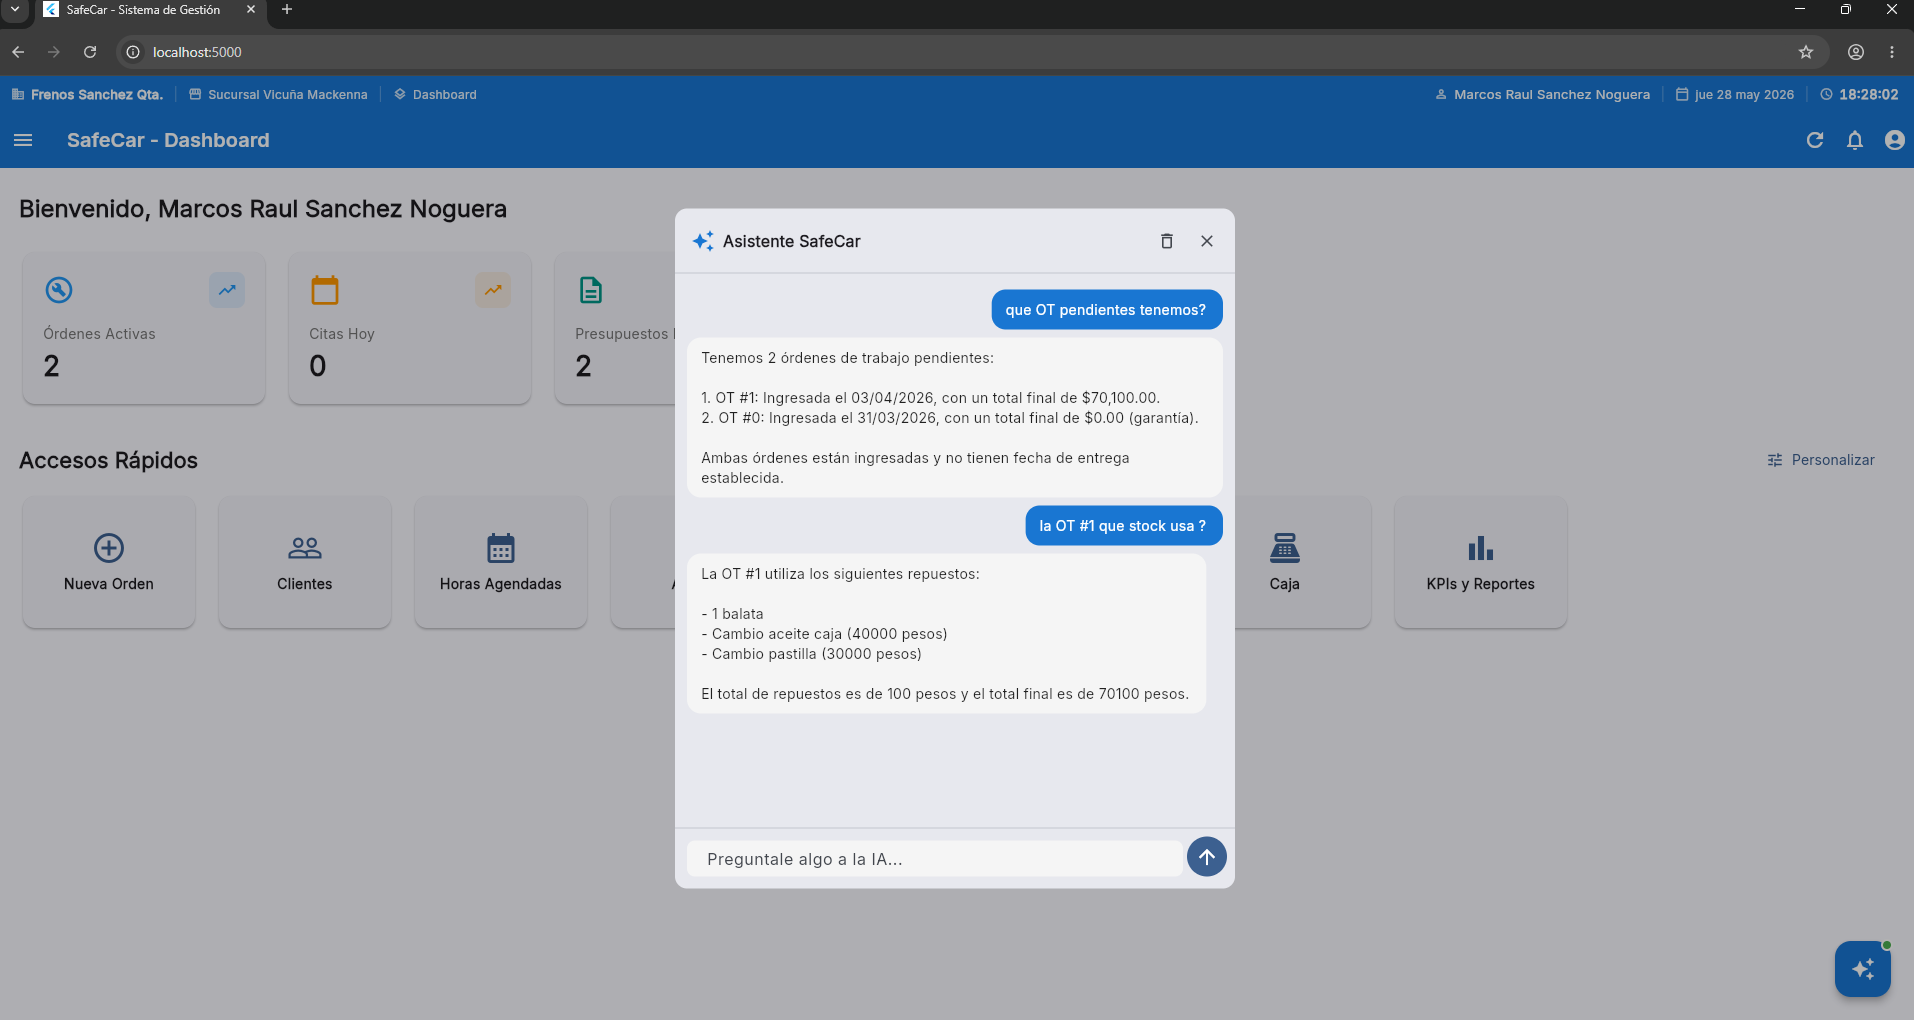Click the Dashboard breadcrumb label

[435, 94]
